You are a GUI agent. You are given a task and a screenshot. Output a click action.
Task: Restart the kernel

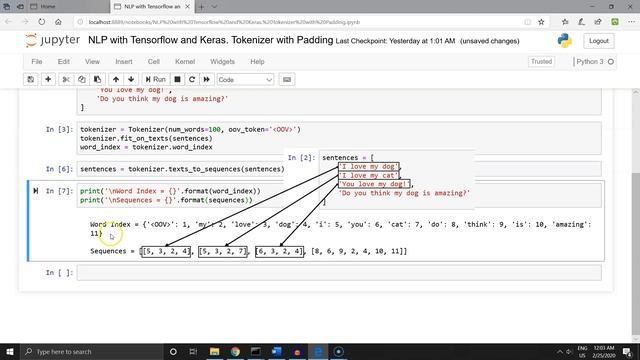(x=192, y=80)
